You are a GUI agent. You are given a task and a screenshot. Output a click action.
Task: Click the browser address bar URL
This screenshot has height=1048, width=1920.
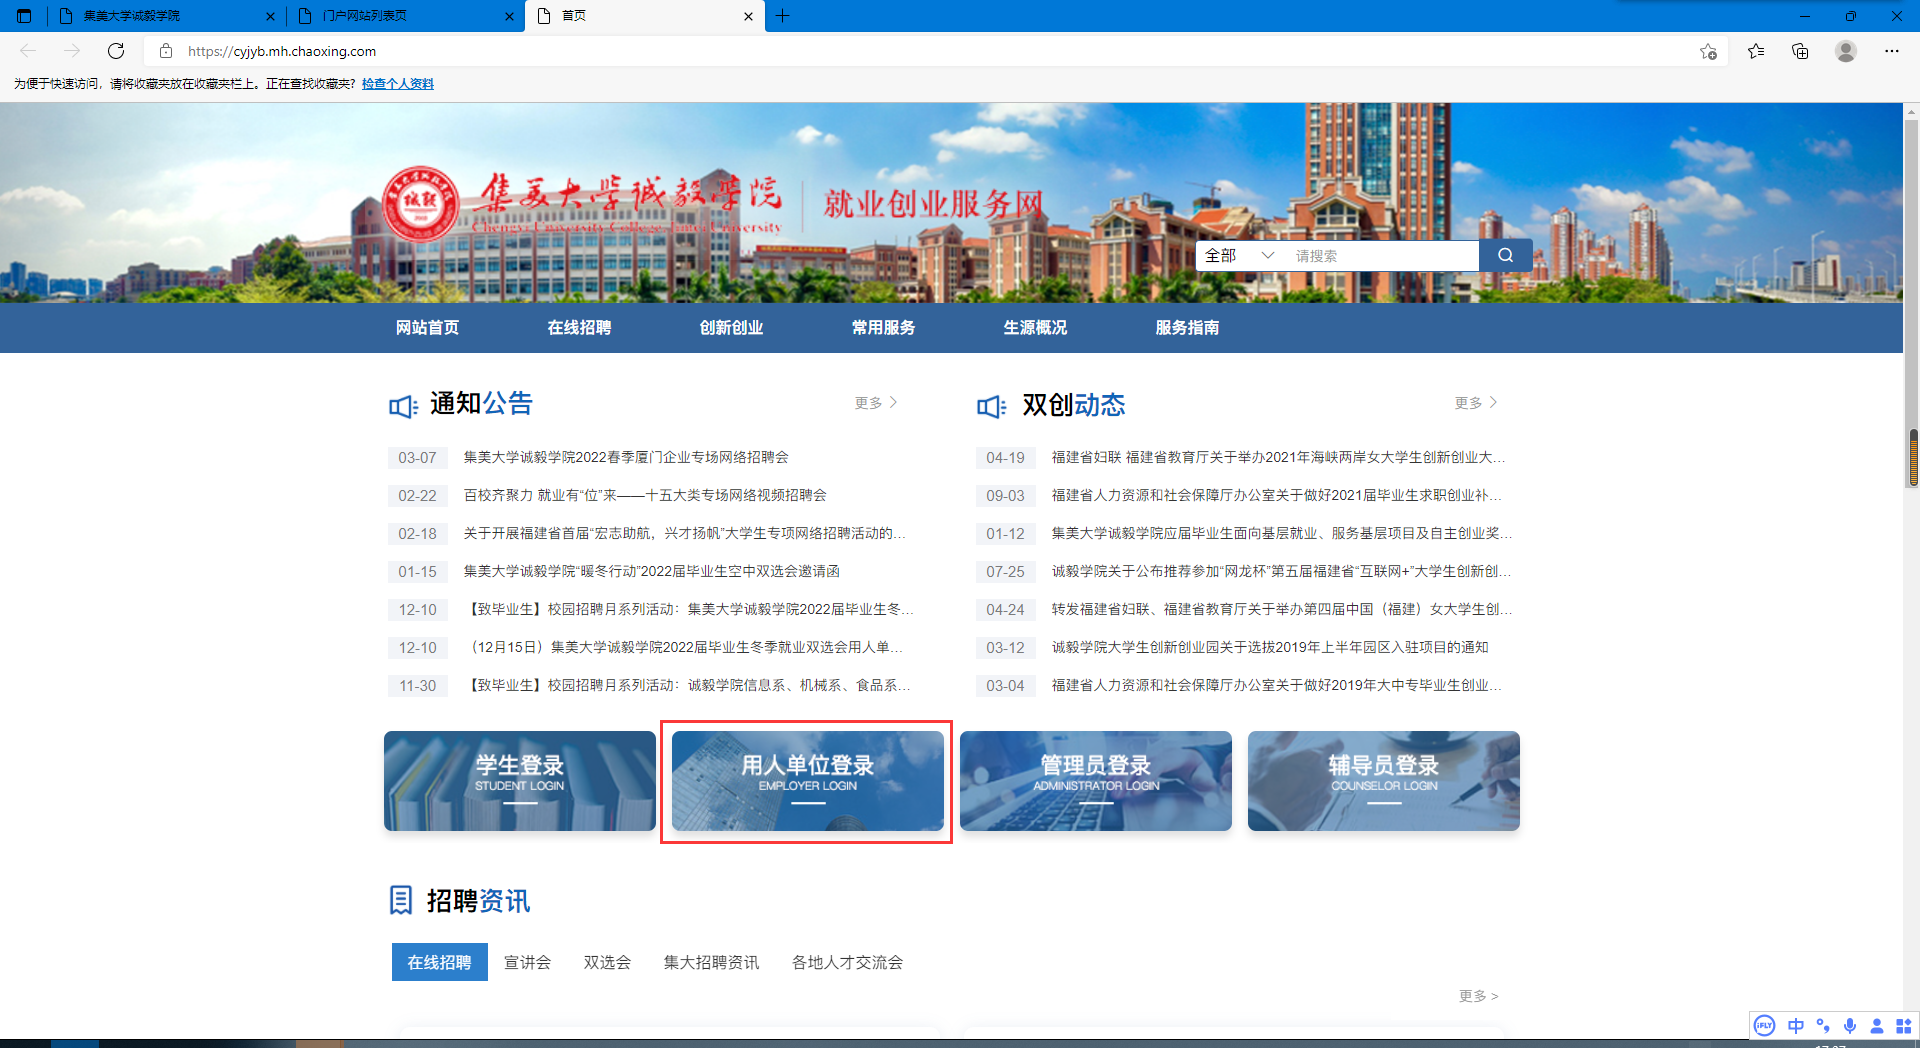(x=282, y=51)
